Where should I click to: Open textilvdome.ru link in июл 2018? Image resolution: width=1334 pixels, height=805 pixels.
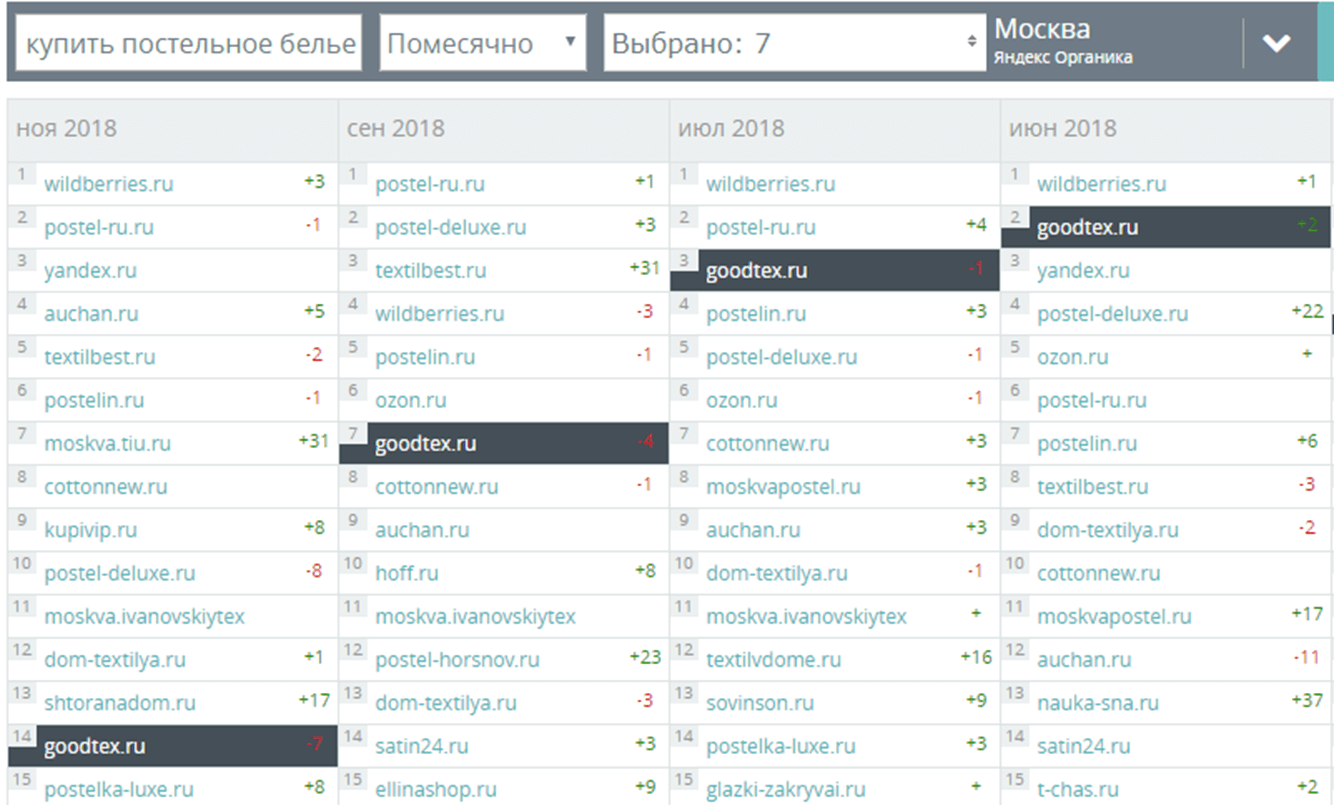point(773,660)
